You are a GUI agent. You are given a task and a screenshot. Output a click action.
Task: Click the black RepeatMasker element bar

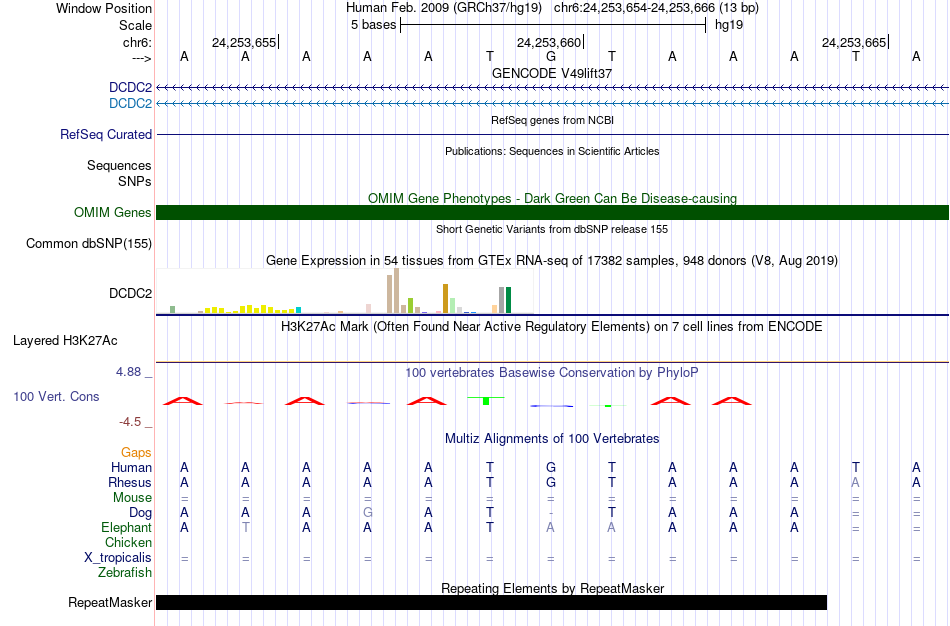coord(491,602)
